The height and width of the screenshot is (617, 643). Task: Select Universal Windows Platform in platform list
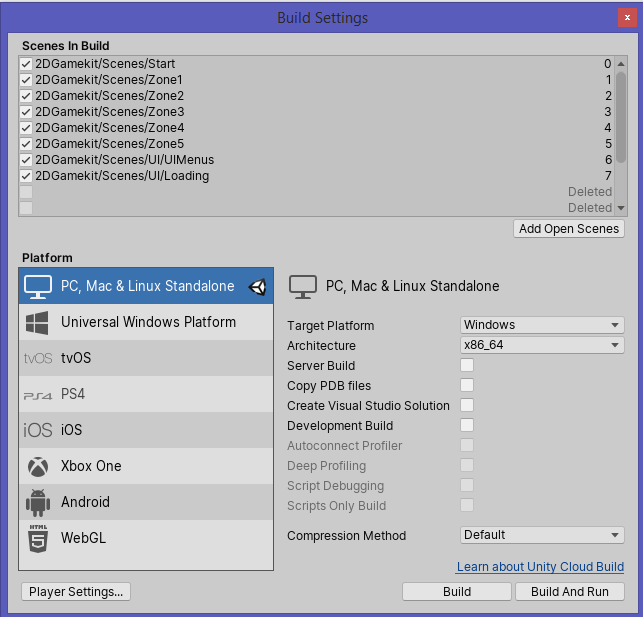click(146, 322)
